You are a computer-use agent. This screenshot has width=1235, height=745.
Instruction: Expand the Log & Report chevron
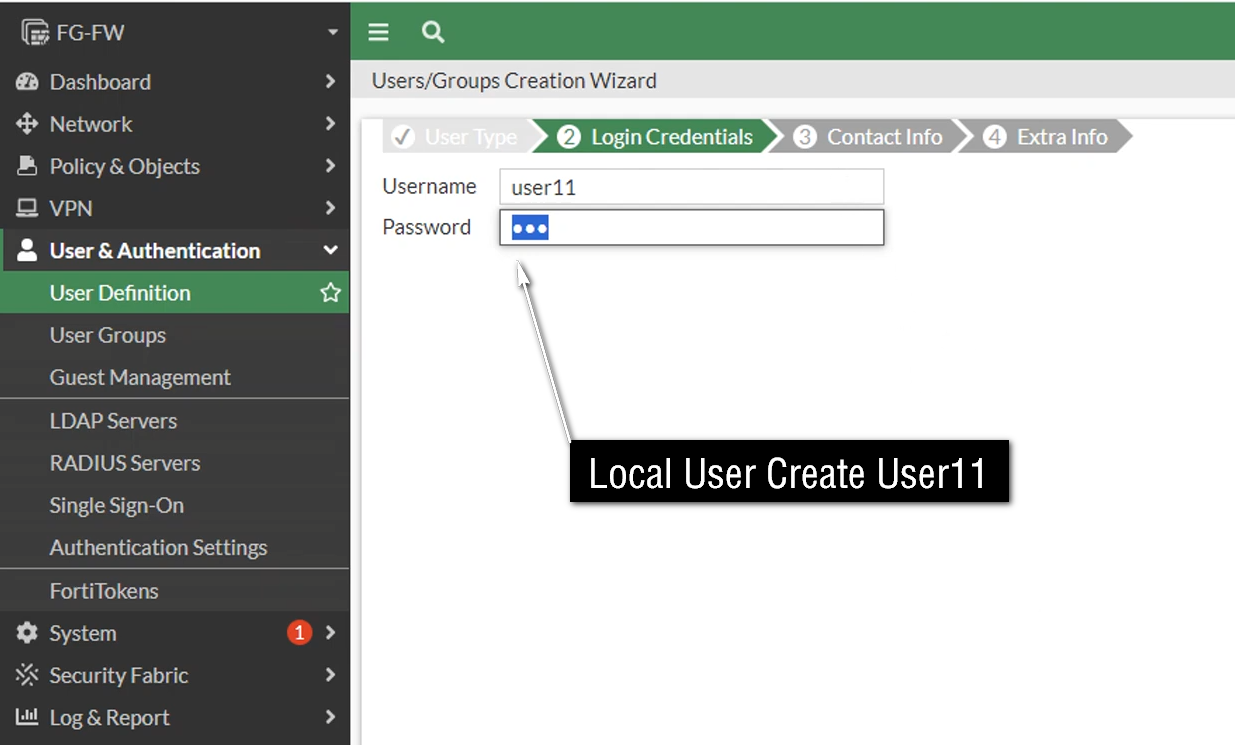click(x=330, y=717)
